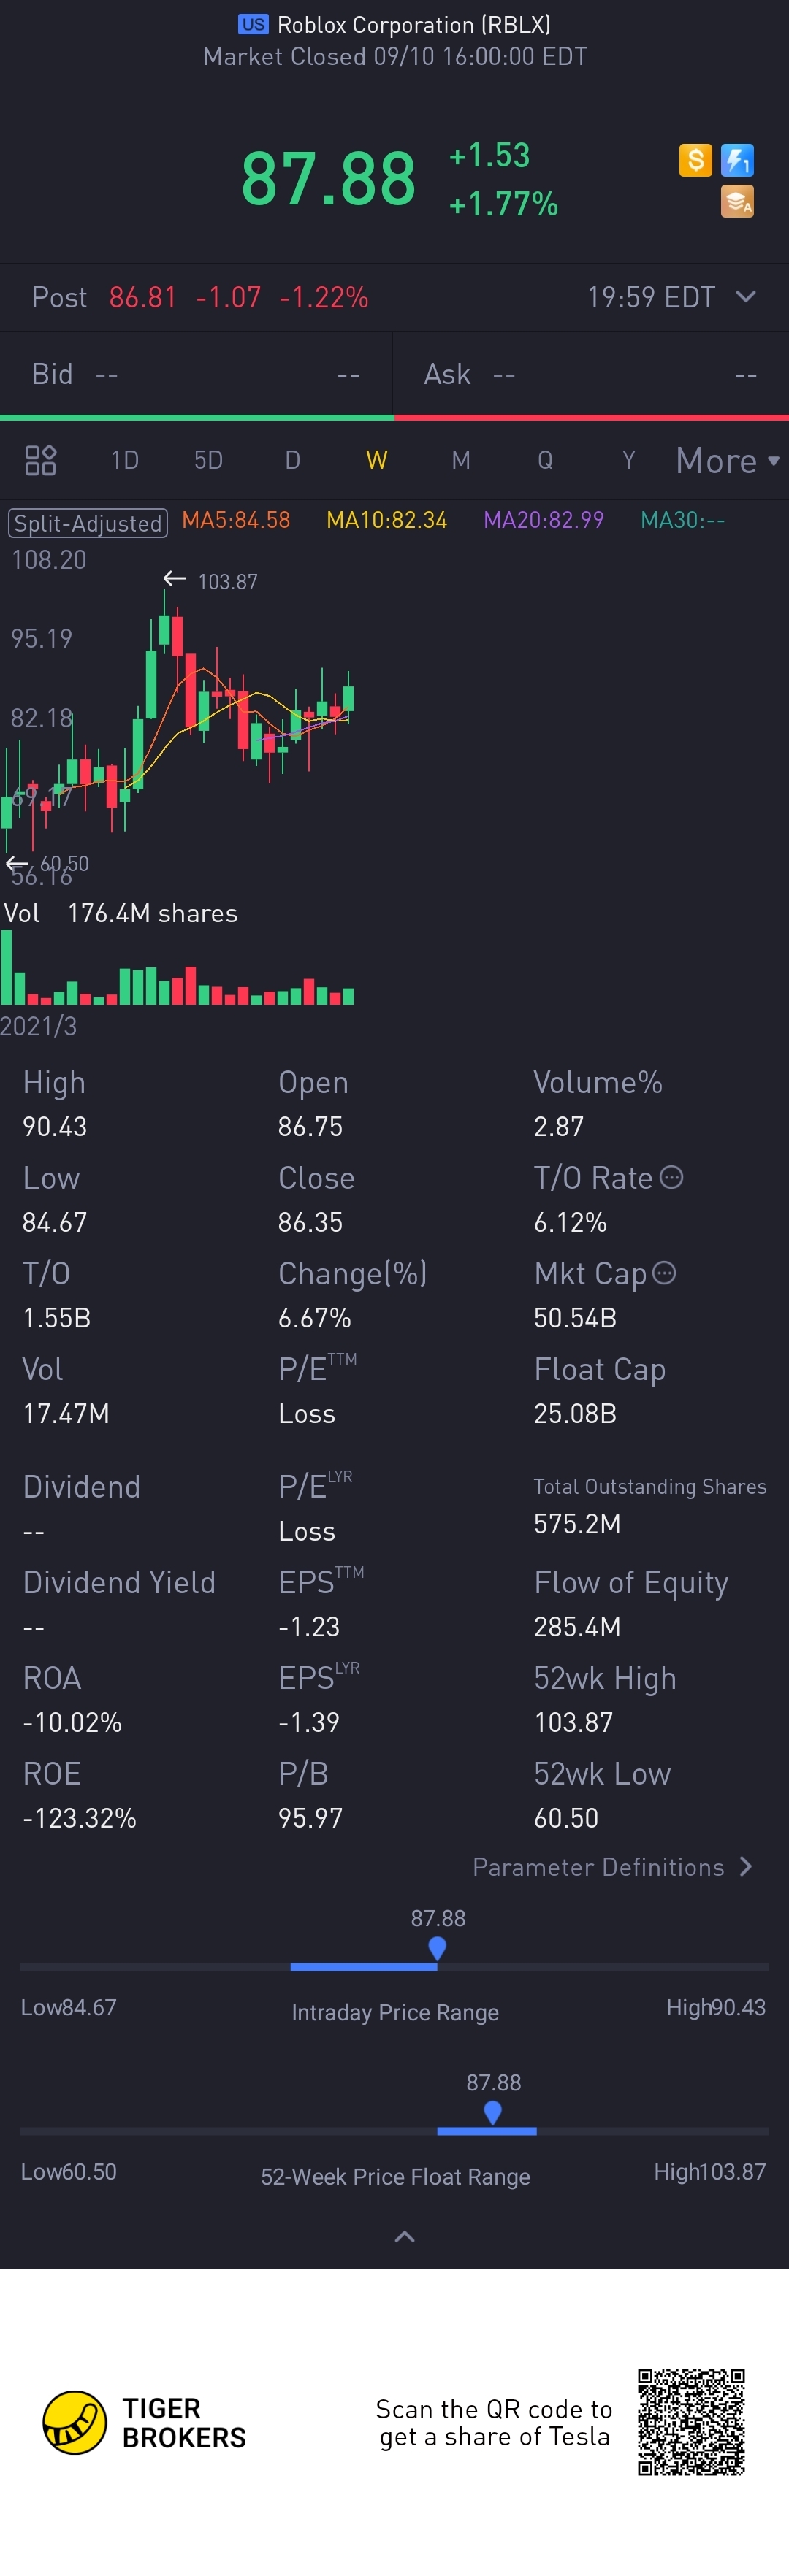Open the chart layout grid icon

click(40, 460)
